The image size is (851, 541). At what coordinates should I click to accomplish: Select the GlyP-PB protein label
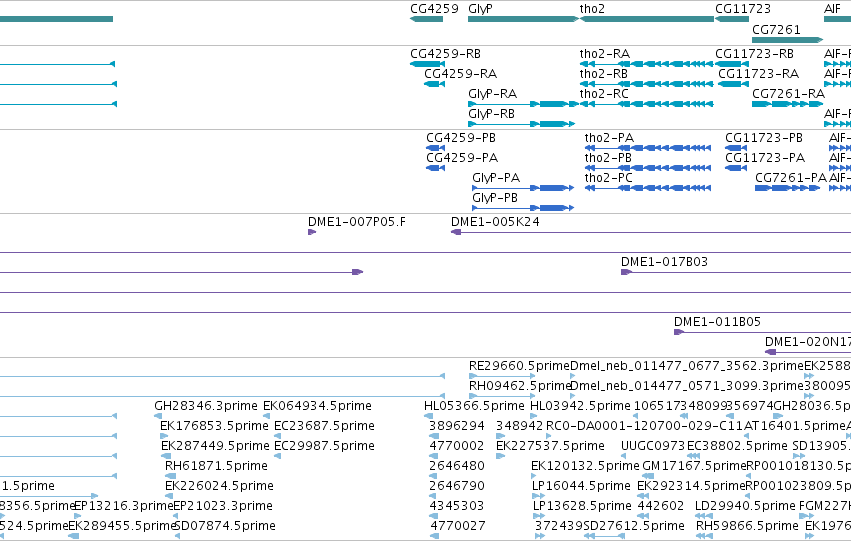(495, 198)
